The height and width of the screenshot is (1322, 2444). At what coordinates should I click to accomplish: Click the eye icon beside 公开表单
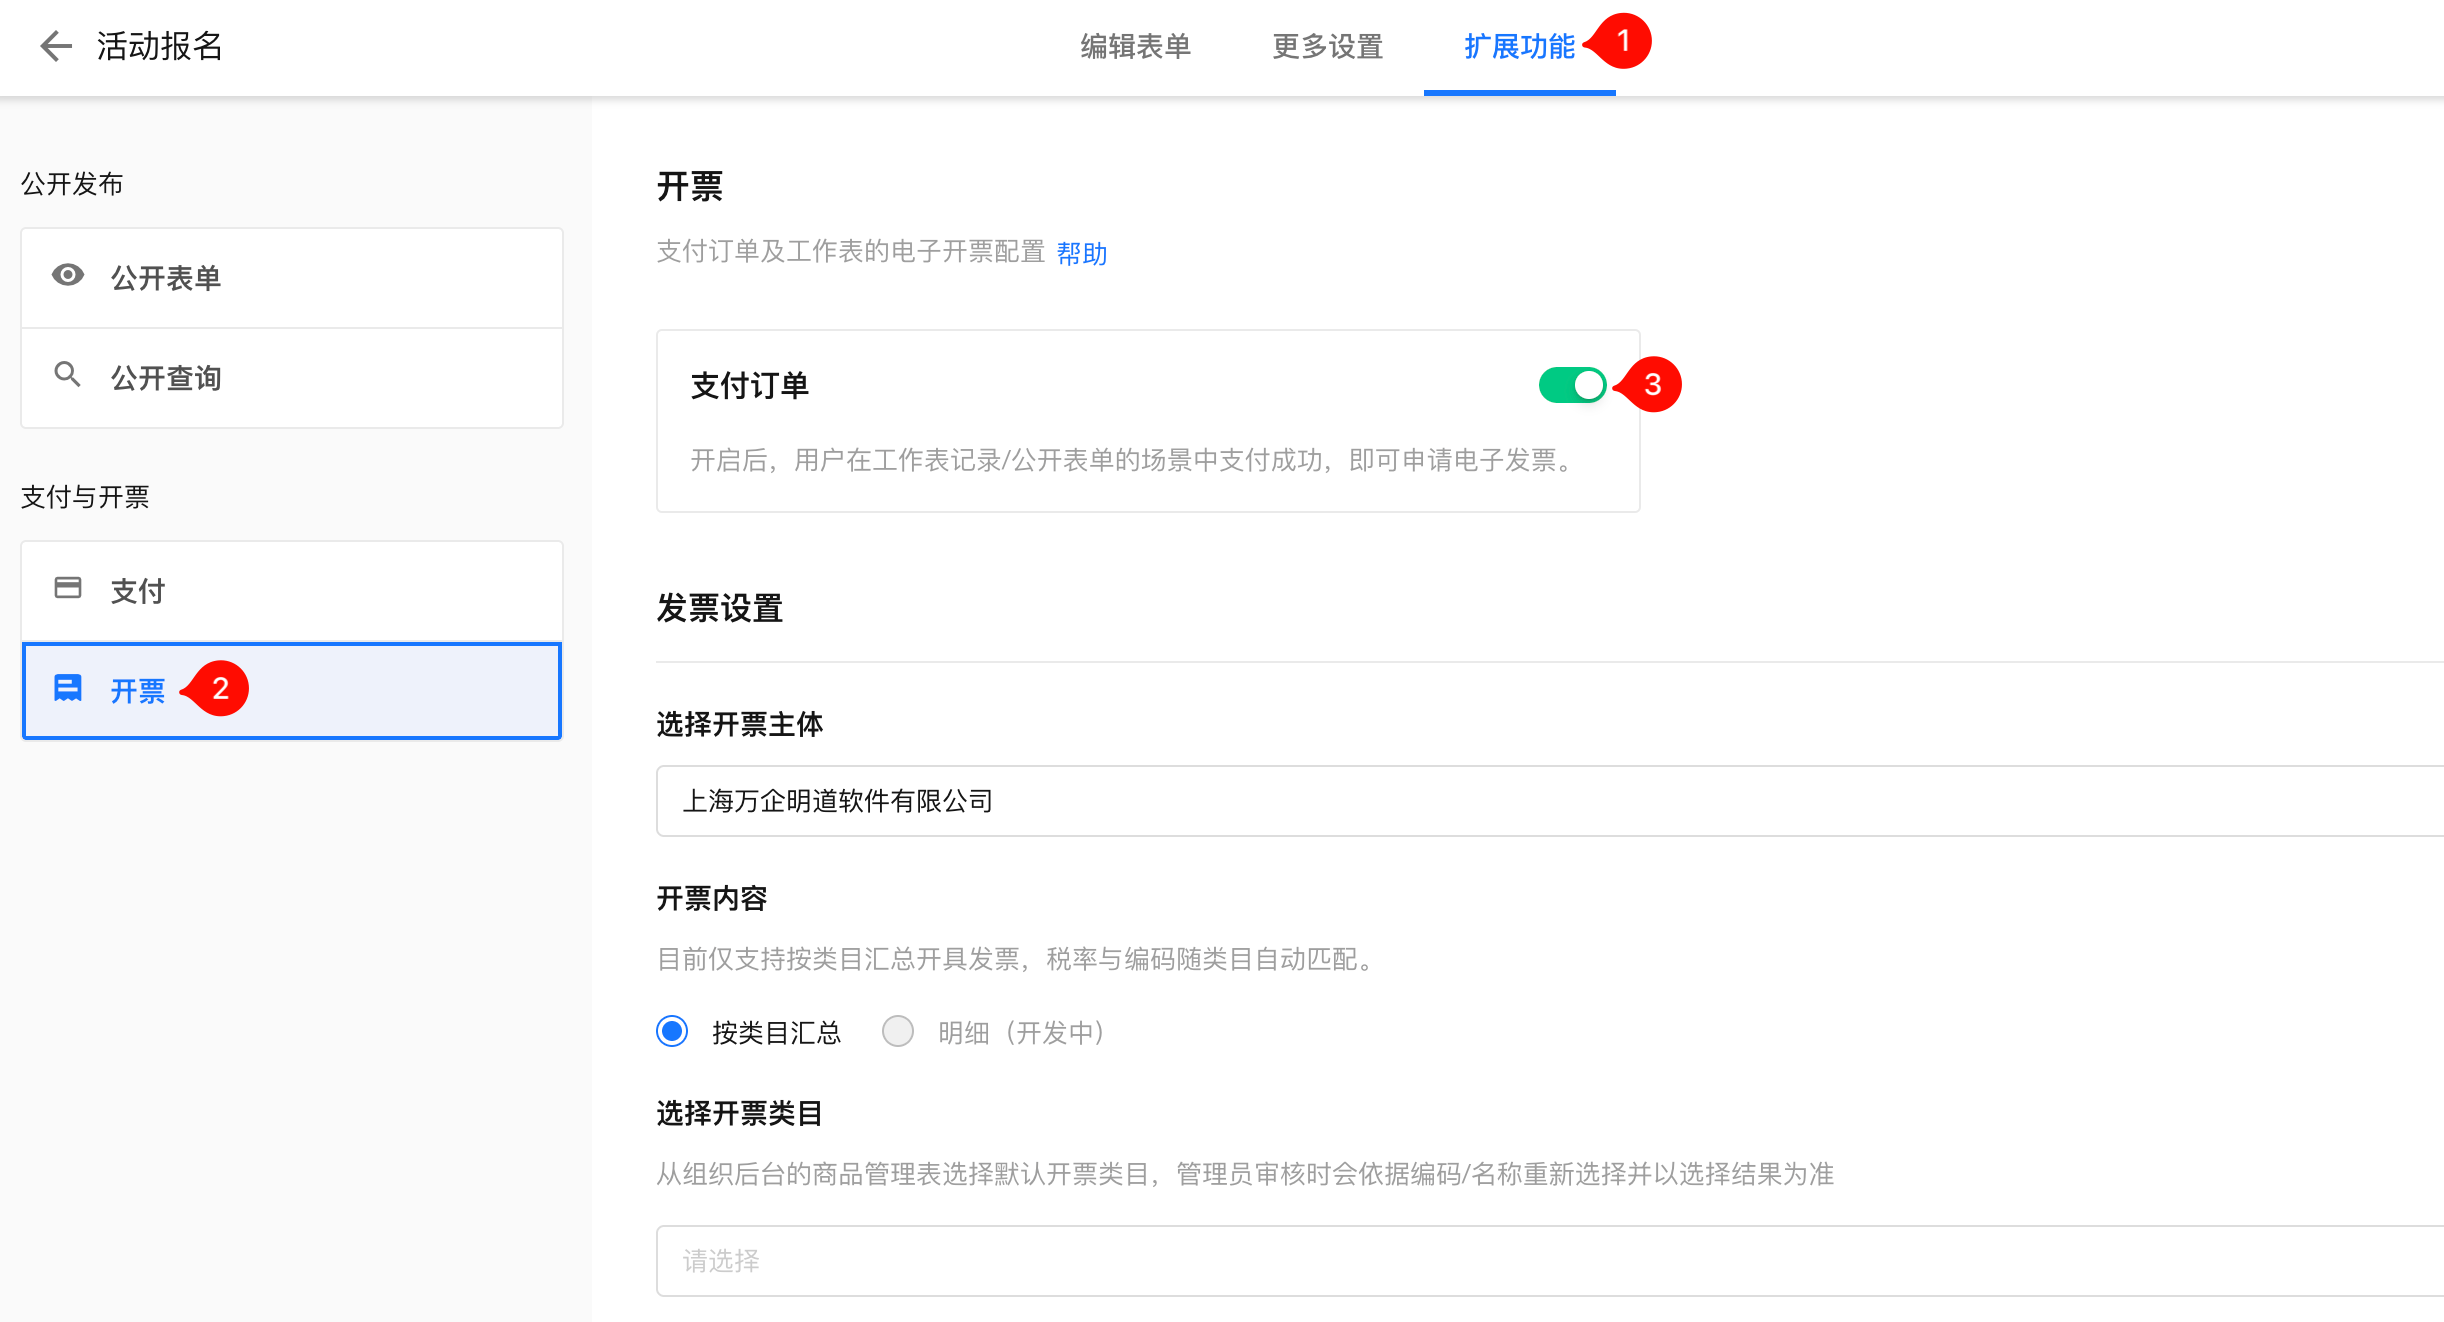pos(68,276)
